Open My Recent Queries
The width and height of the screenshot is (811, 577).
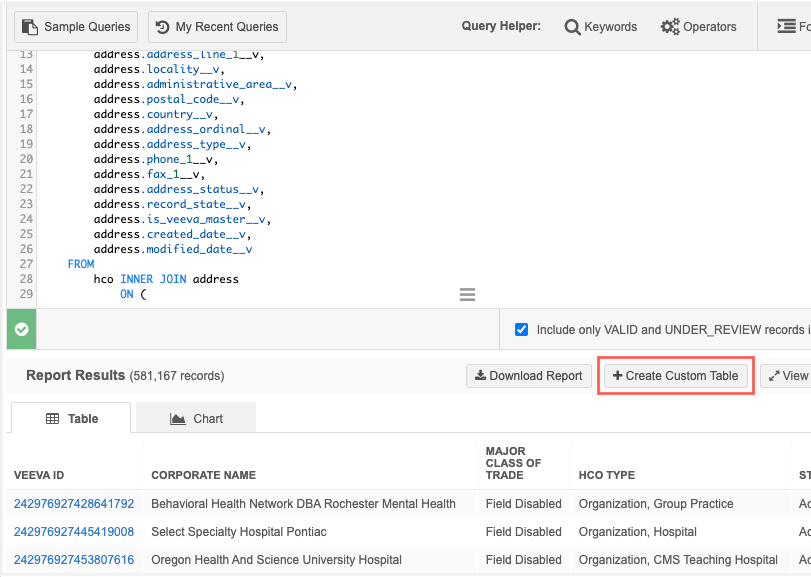(217, 27)
